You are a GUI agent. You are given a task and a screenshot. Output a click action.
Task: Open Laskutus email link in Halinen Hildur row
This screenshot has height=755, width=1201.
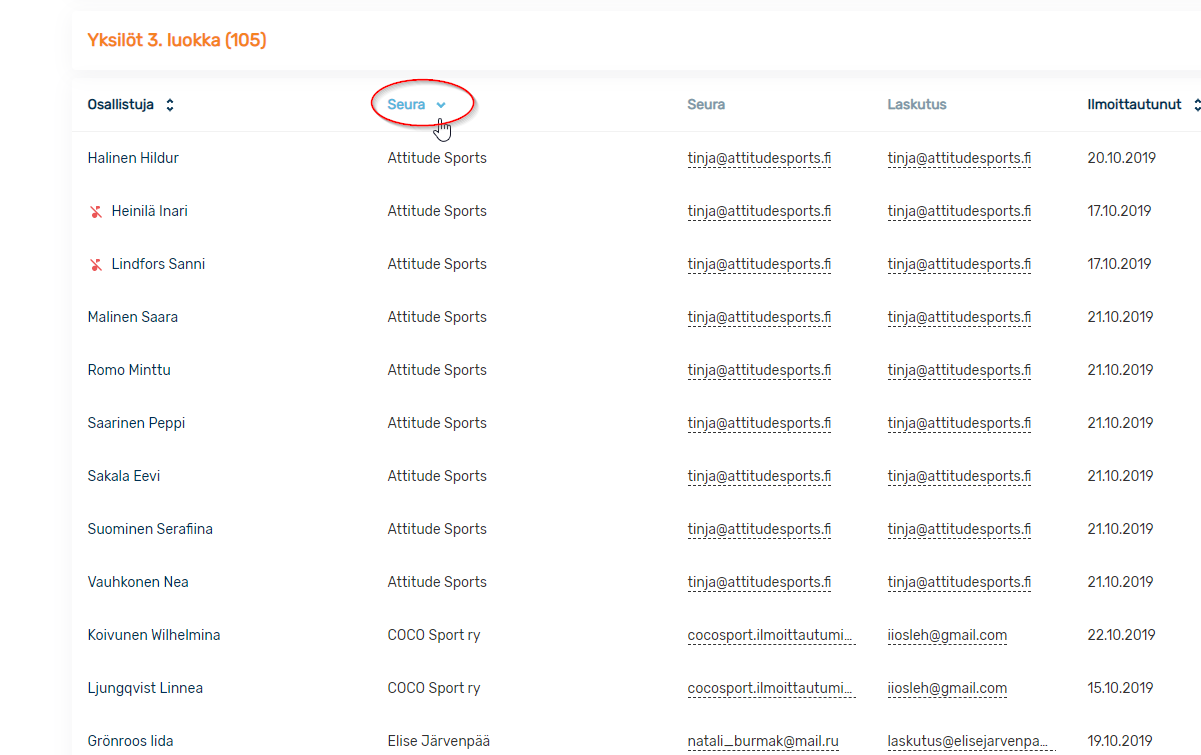[x=959, y=158]
